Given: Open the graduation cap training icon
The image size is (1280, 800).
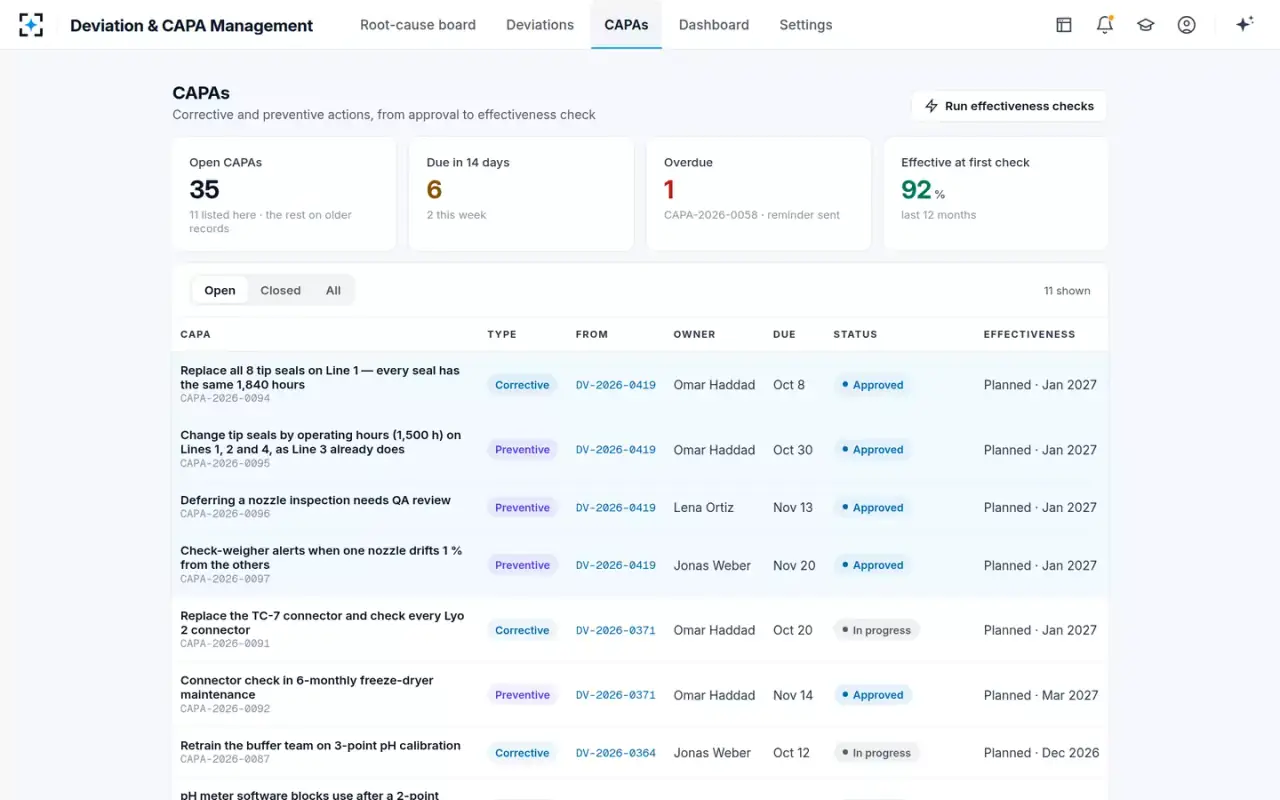Looking at the screenshot, I should click(1146, 25).
